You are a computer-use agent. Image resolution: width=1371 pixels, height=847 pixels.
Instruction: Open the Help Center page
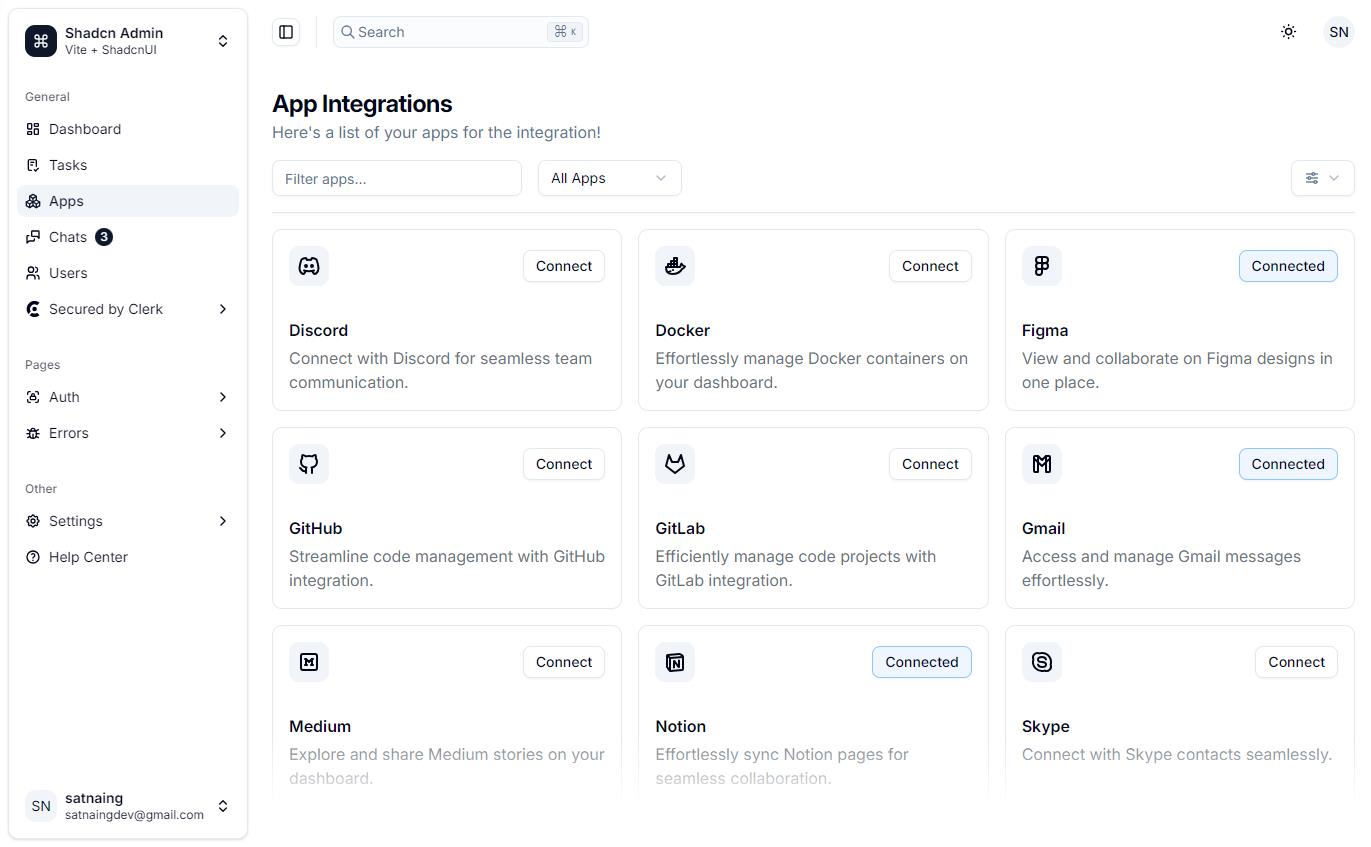coord(128,557)
